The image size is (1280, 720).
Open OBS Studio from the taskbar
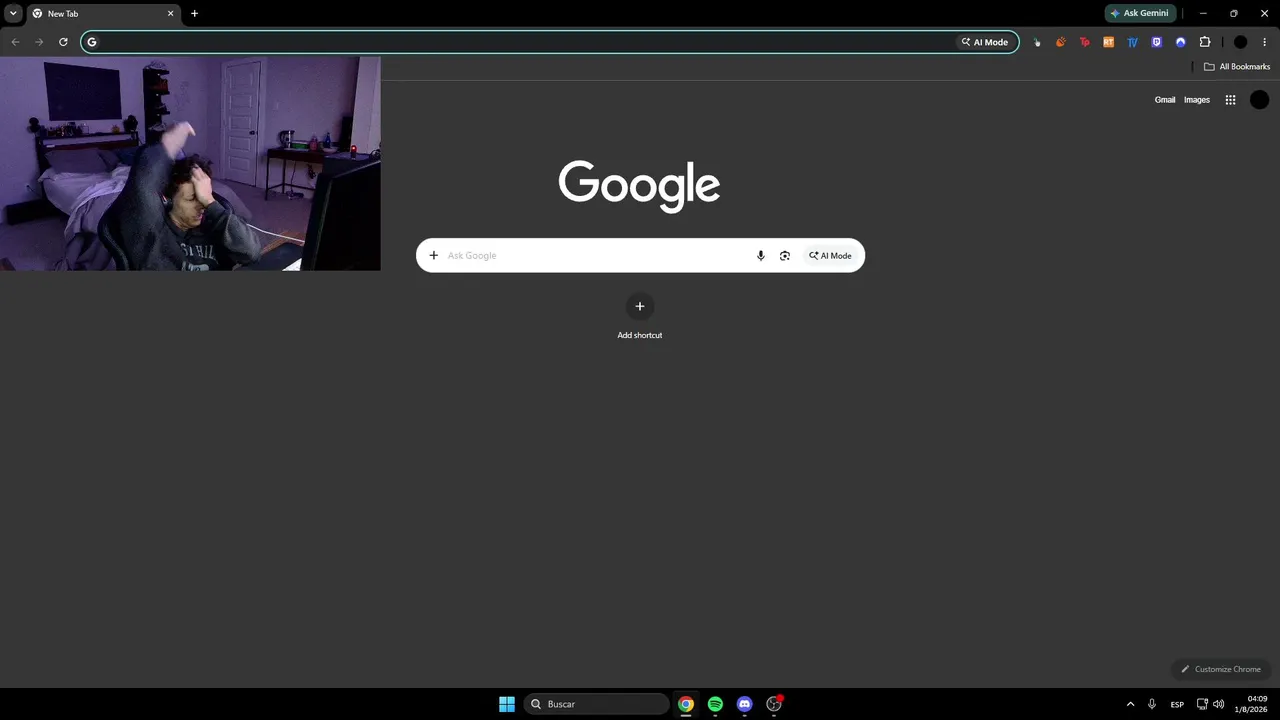(774, 704)
